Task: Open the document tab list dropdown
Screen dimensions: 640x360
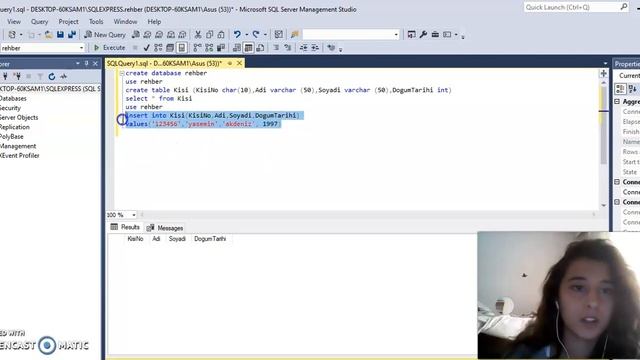Action: [x=605, y=63]
